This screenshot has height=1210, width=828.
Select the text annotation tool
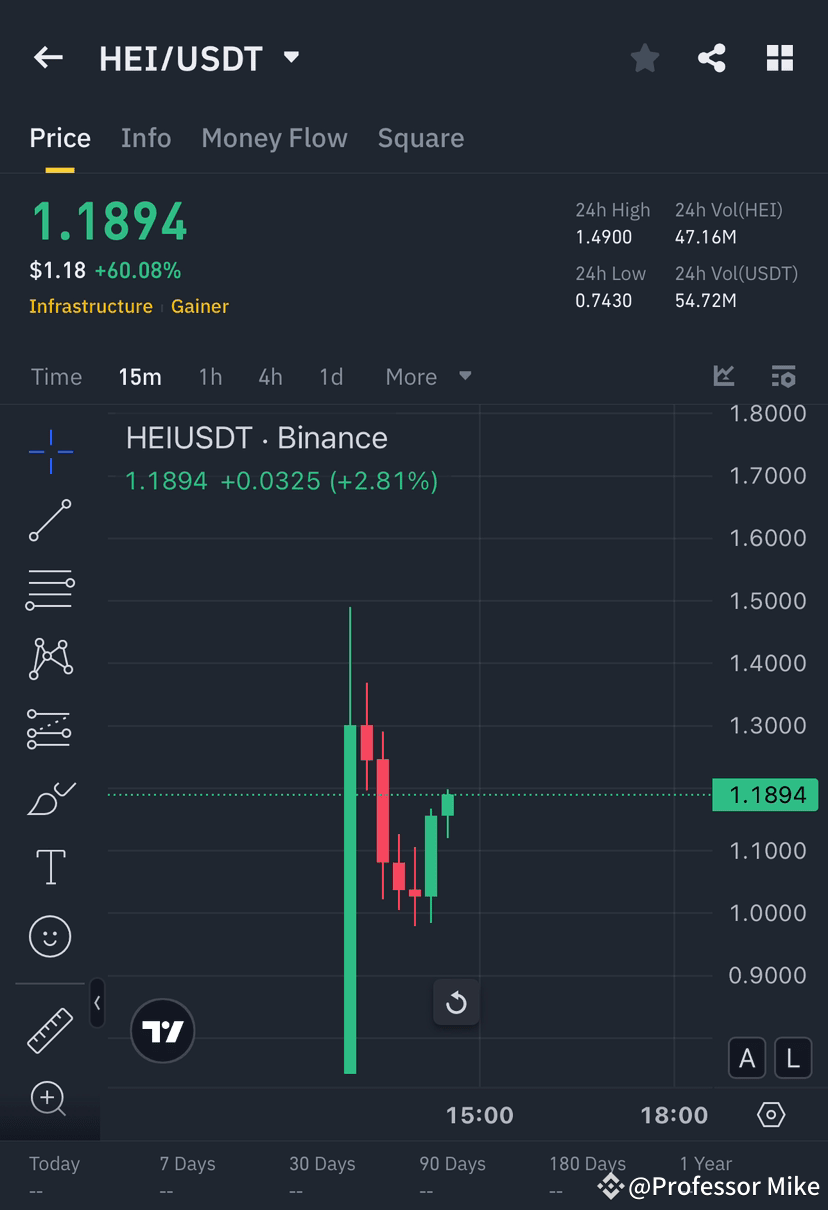click(x=50, y=866)
